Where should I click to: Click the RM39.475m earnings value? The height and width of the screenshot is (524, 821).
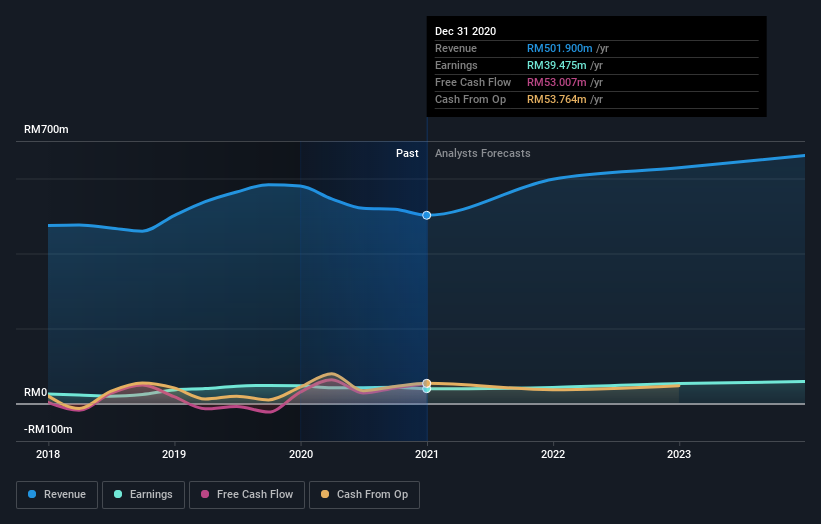pos(557,65)
